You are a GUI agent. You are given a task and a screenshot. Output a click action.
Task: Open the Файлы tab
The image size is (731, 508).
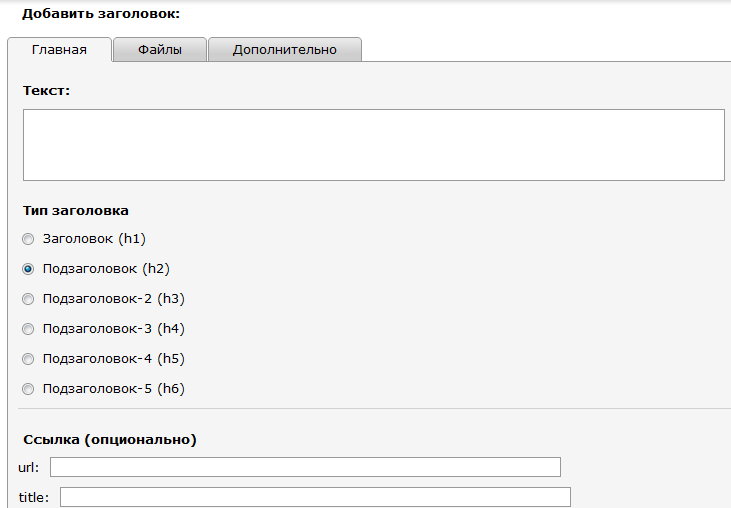[x=160, y=49]
